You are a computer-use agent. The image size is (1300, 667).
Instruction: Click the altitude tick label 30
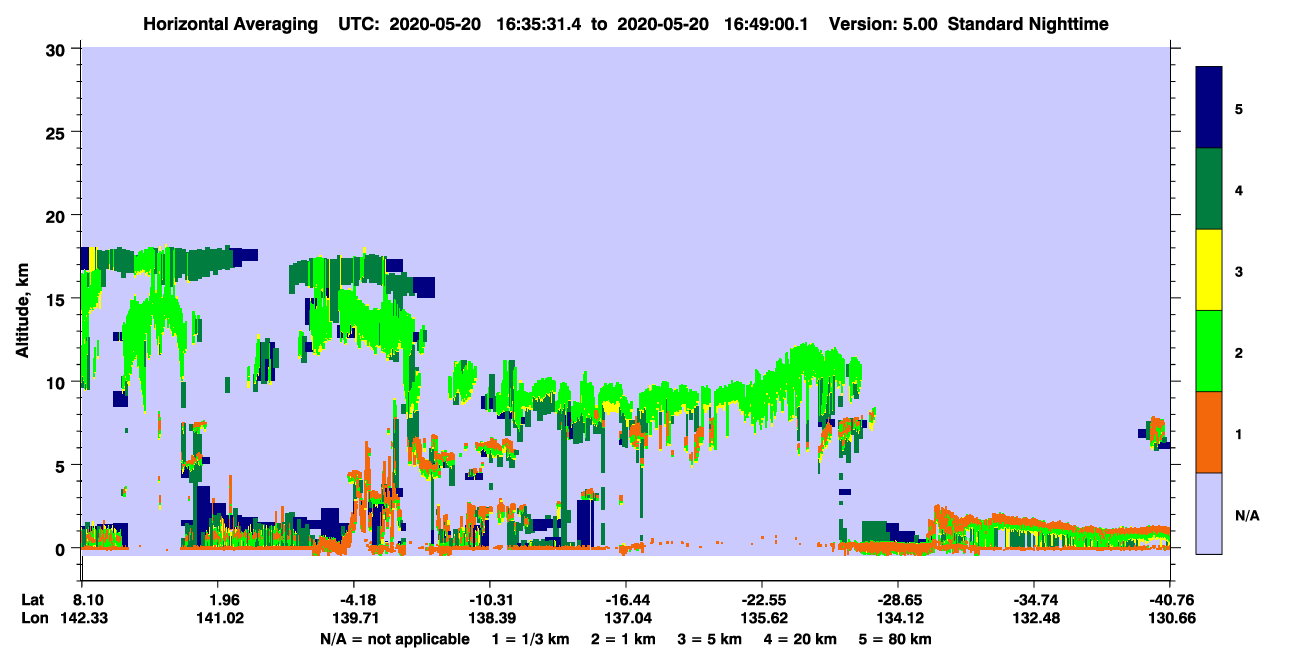[x=58, y=50]
